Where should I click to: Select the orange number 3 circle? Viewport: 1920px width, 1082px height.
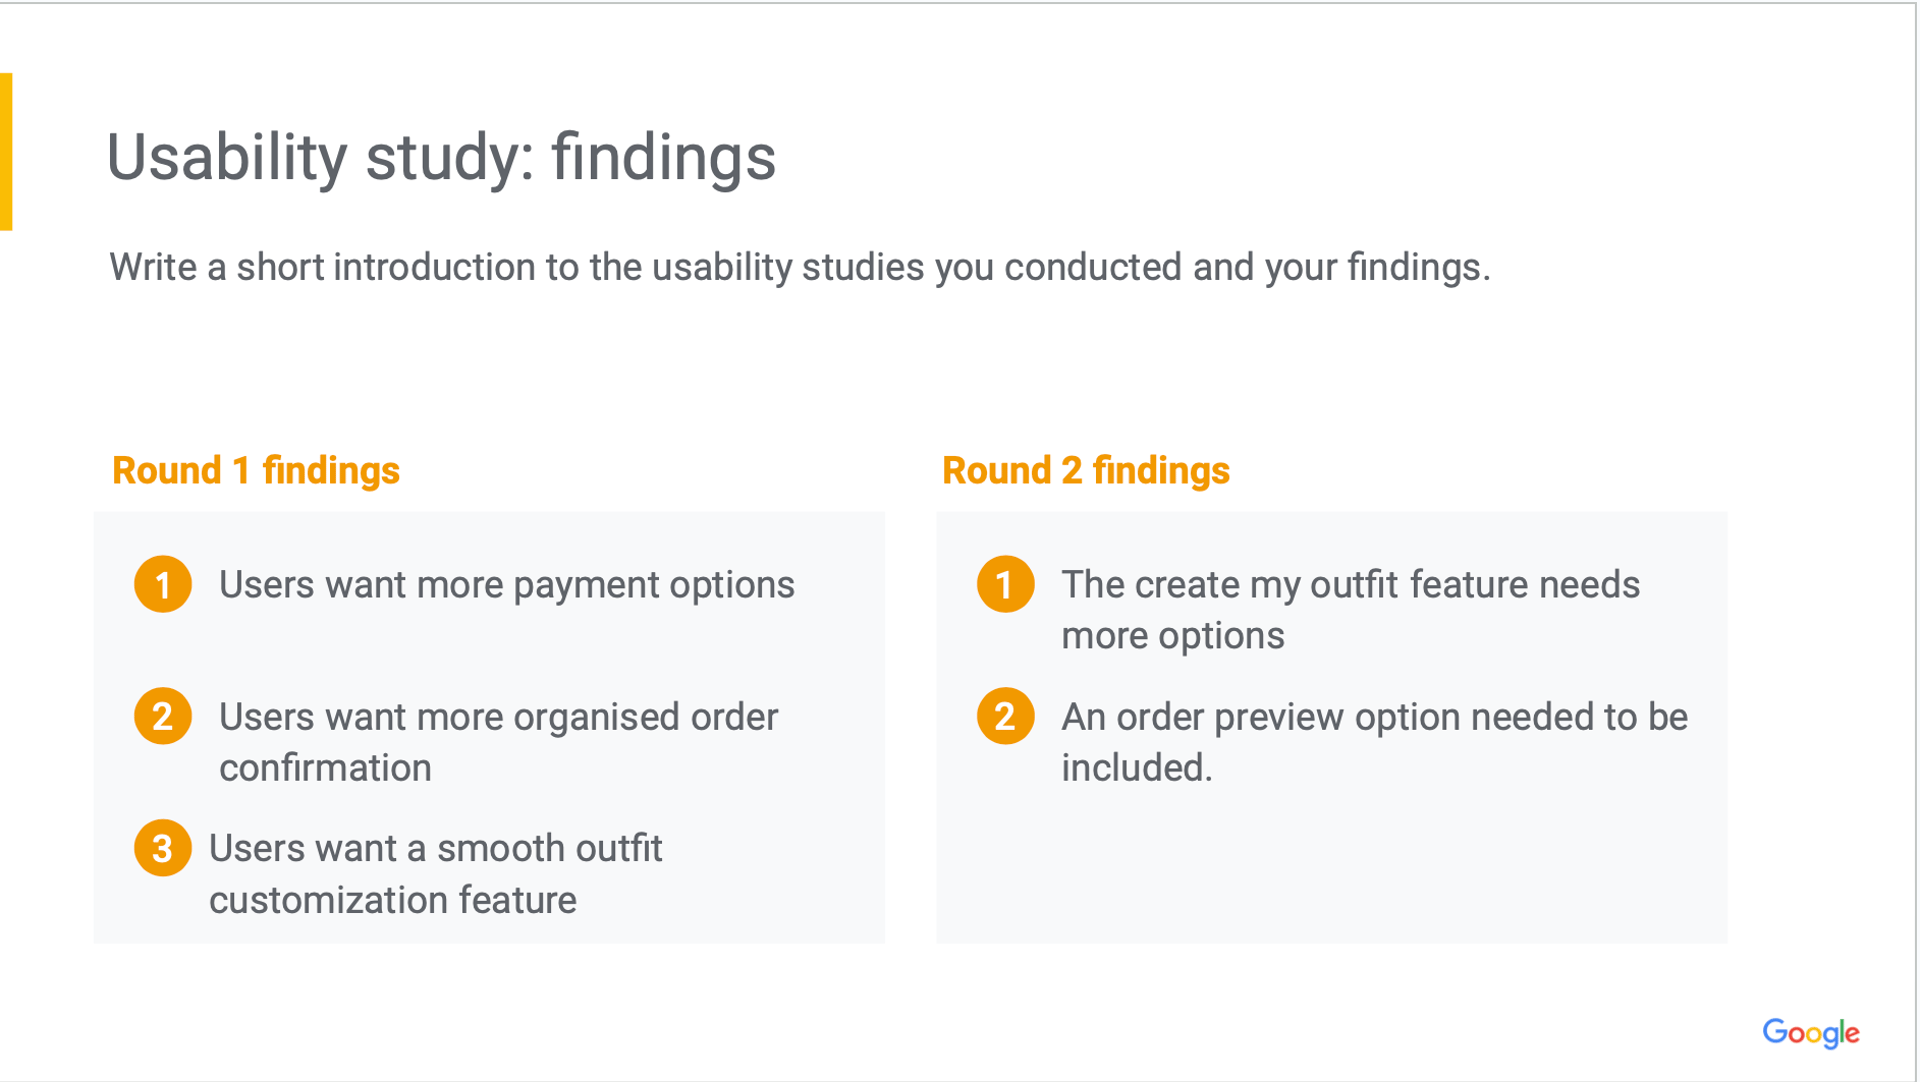(x=163, y=848)
